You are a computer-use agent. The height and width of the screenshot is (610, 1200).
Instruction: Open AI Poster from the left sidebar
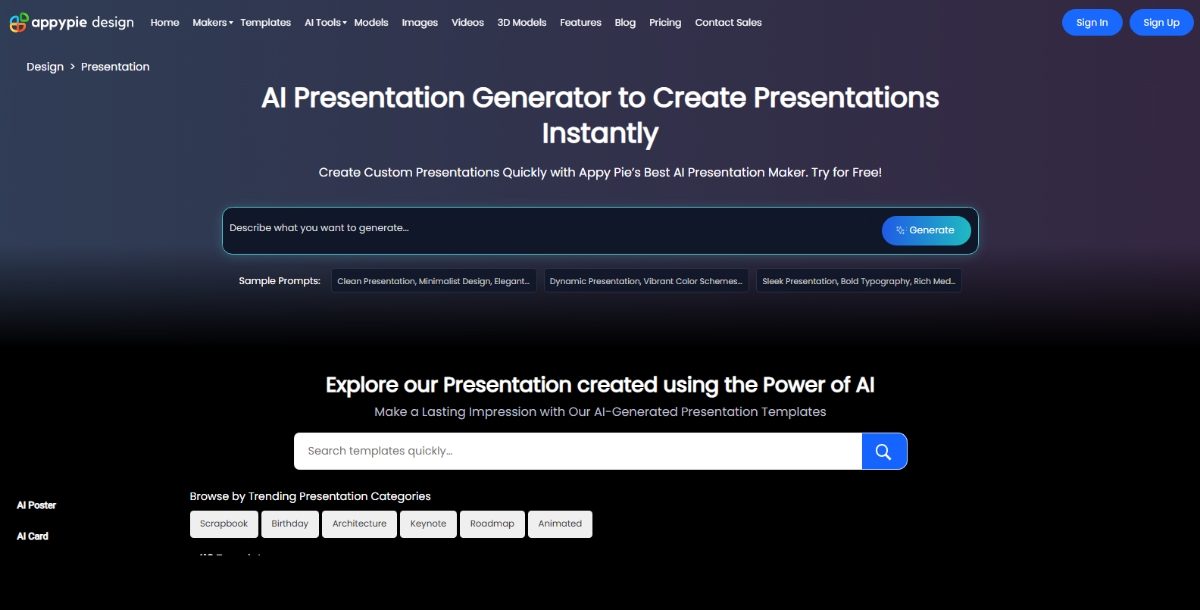click(36, 505)
